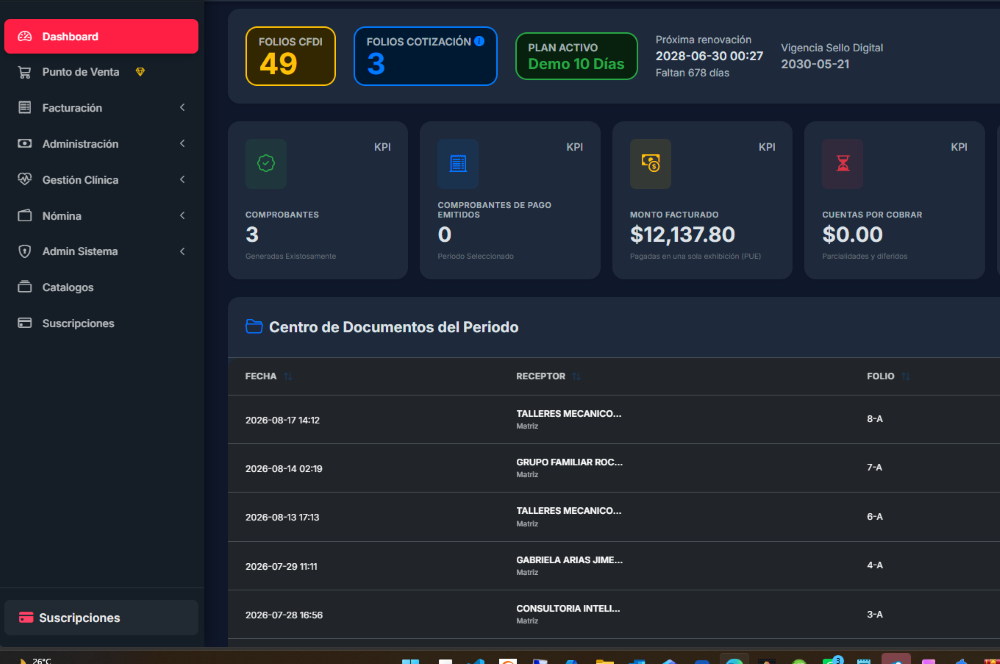Click the premium diamond badge icon
Image resolution: width=1000 pixels, height=664 pixels.
[140, 72]
